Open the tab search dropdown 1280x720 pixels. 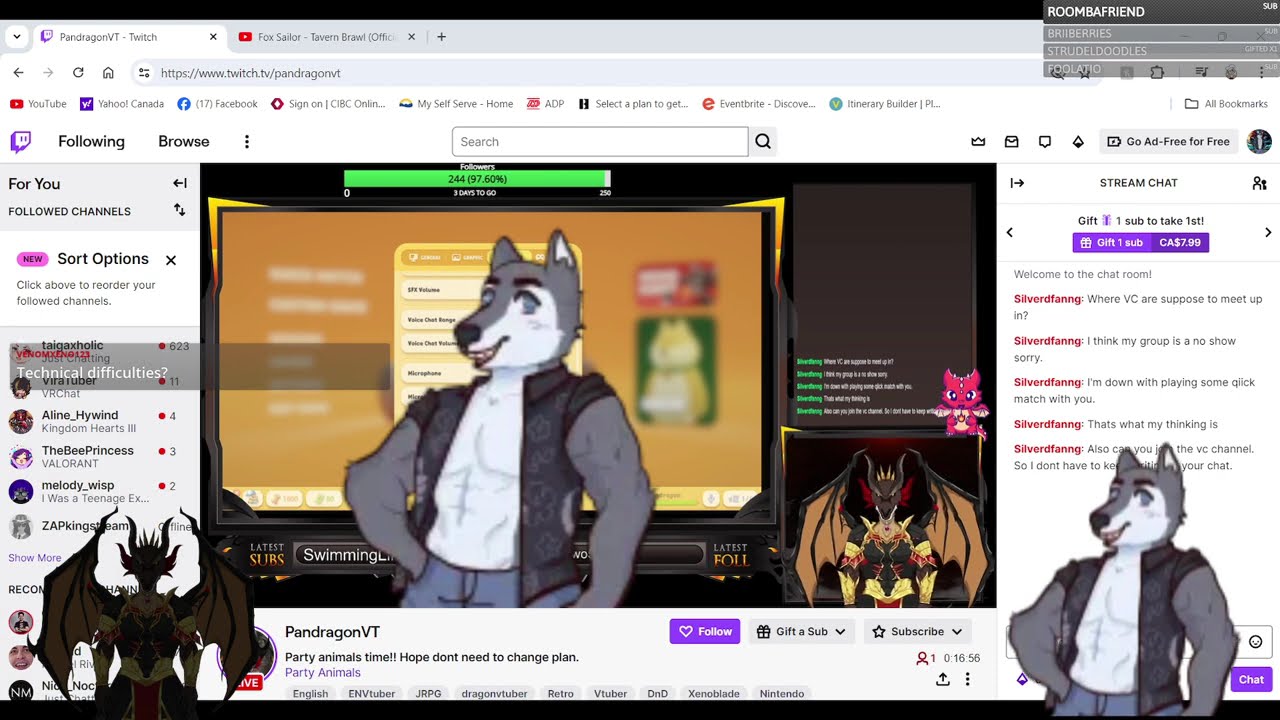tap(17, 37)
